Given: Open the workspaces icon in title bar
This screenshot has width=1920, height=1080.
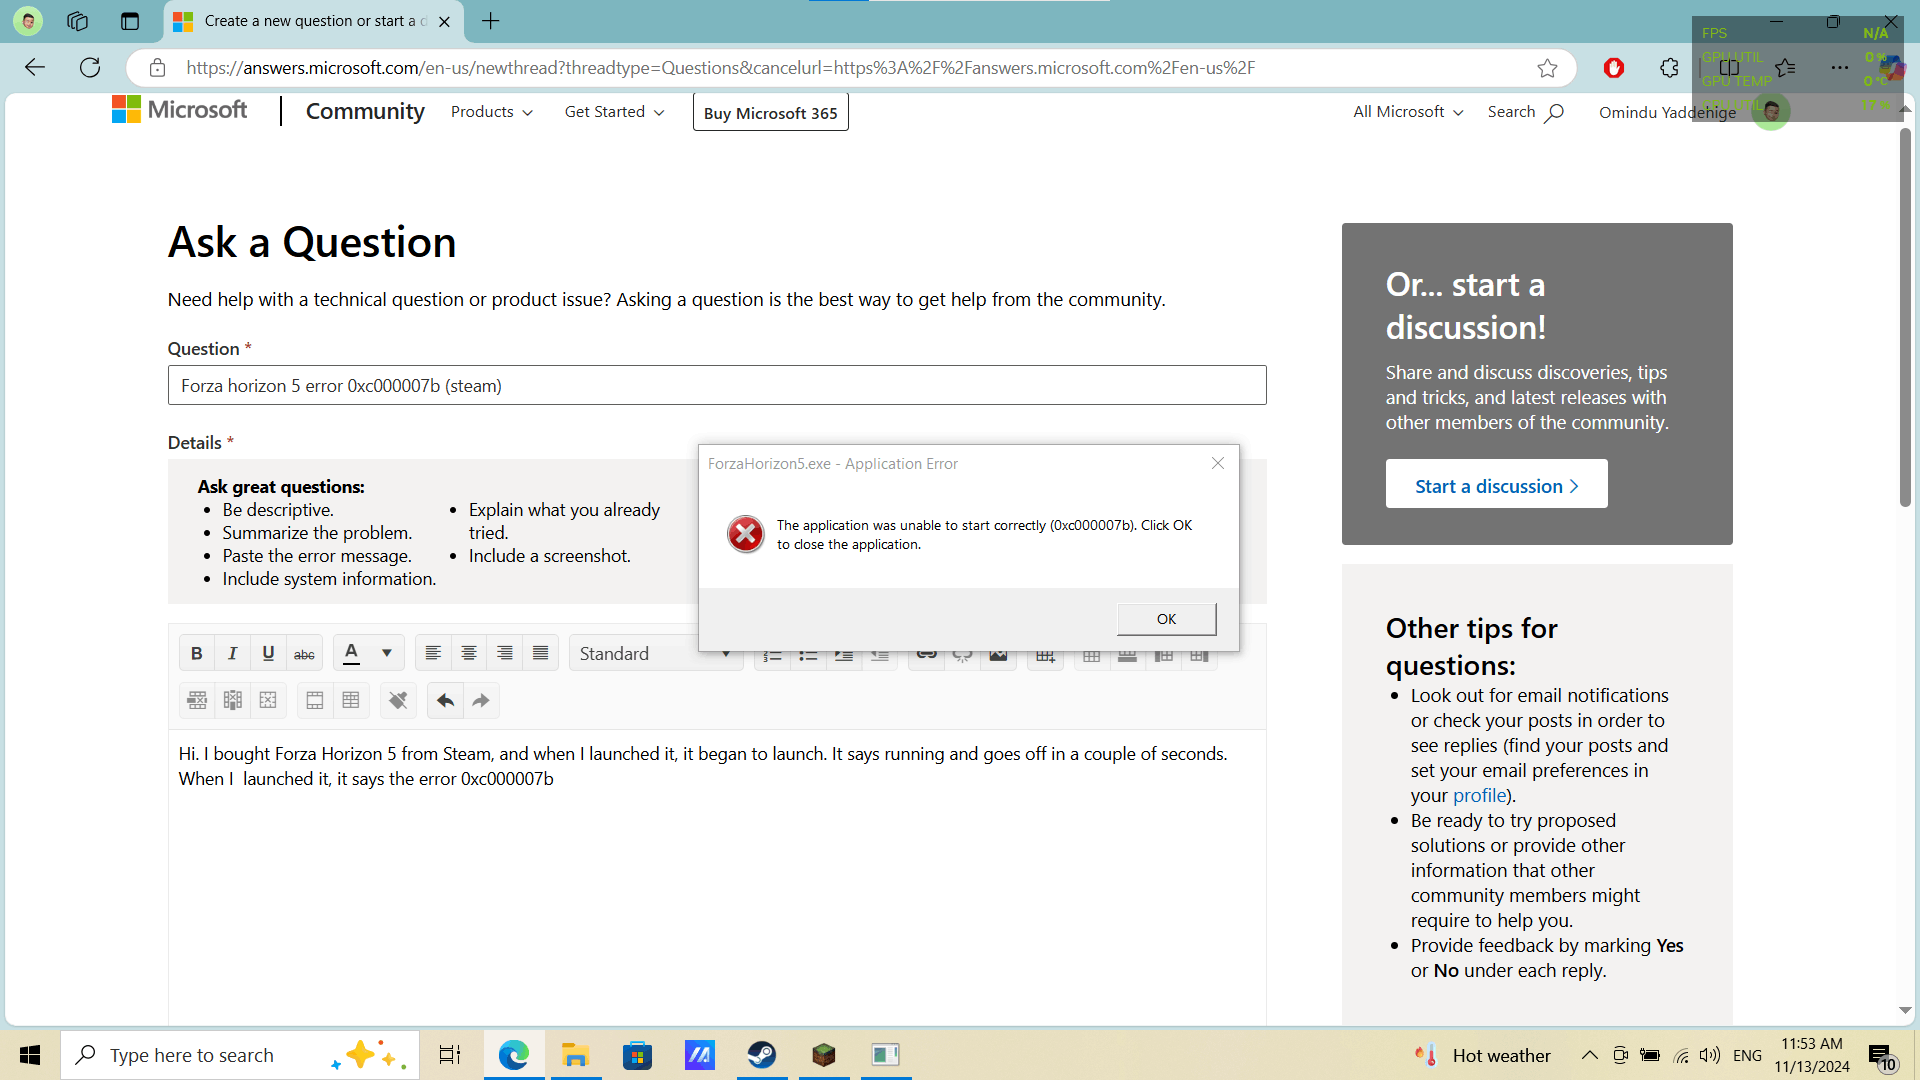Looking at the screenshot, I should [77, 21].
